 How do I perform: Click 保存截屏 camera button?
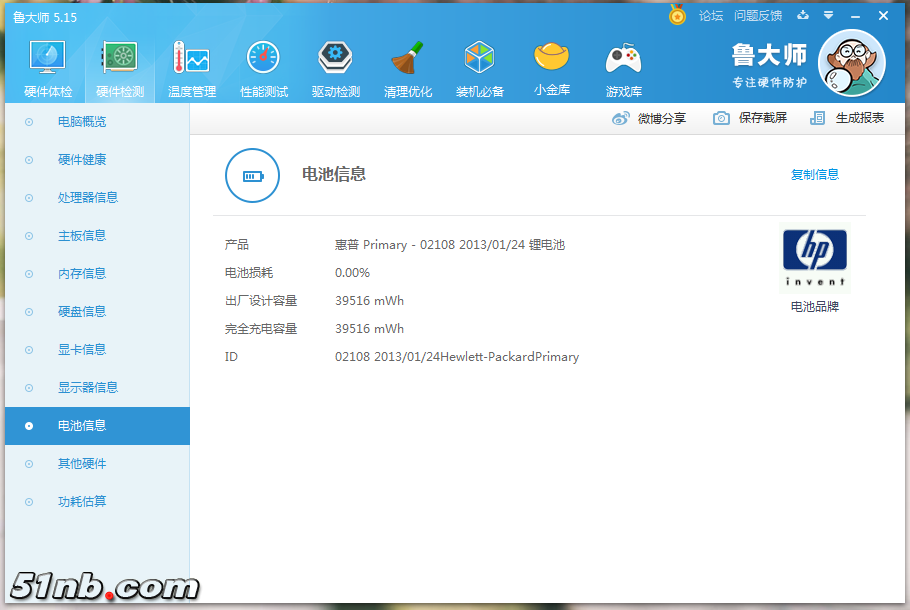pyautogui.click(x=750, y=118)
